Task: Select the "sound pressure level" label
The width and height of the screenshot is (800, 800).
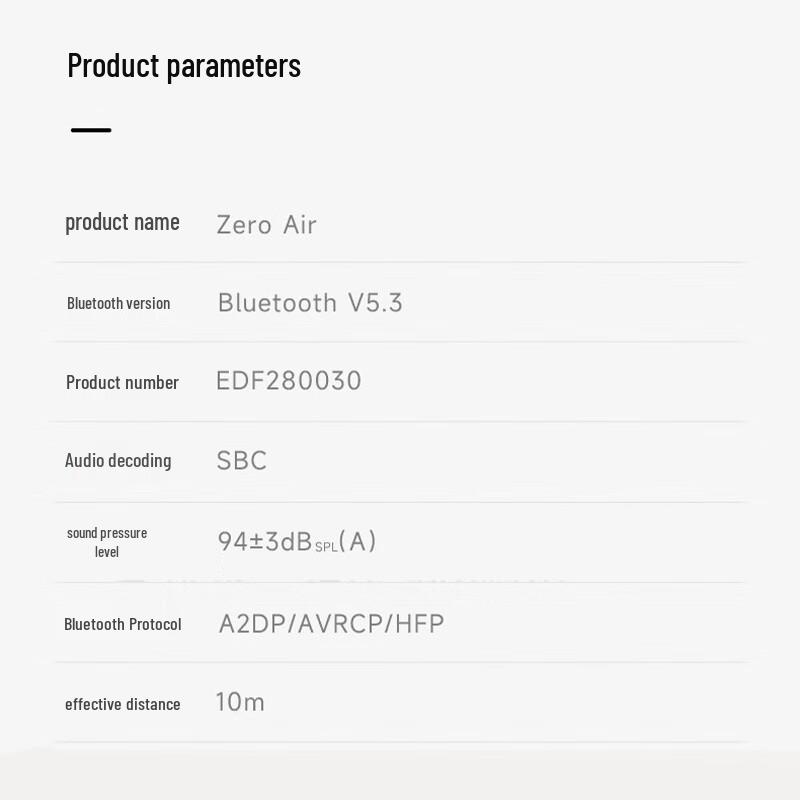Action: tap(107, 542)
